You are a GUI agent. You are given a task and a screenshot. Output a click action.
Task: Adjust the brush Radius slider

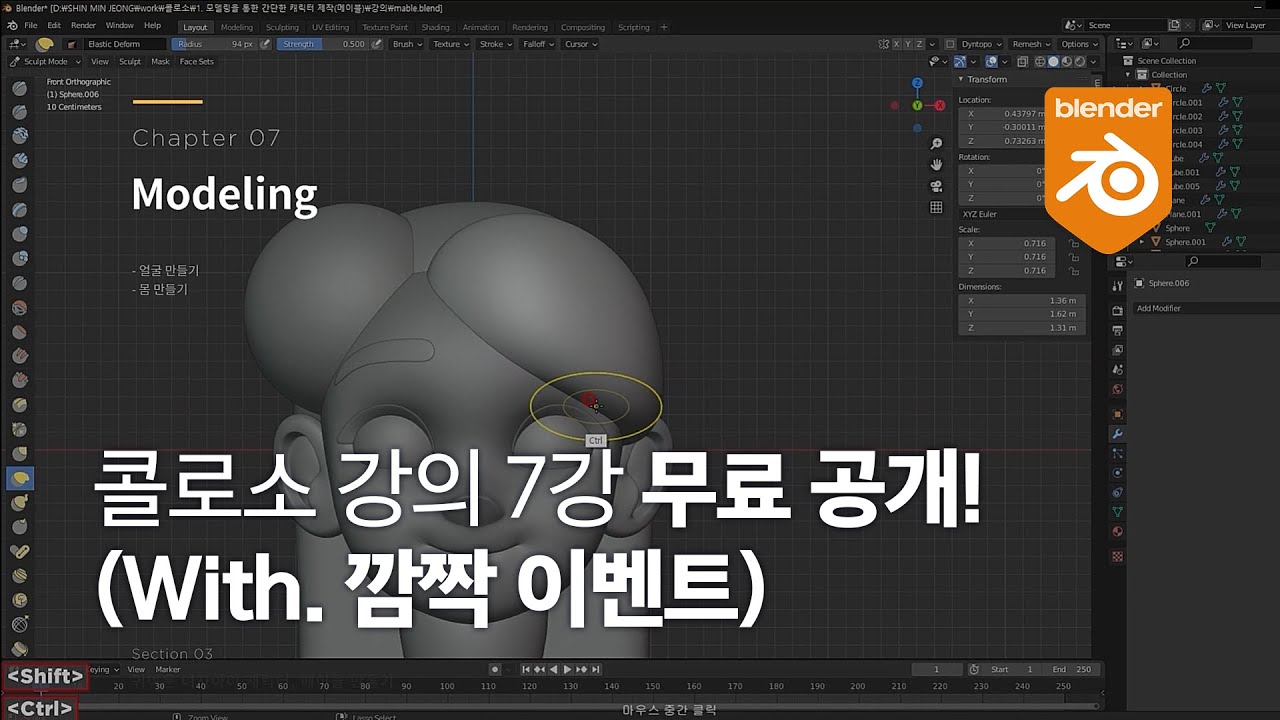(214, 44)
